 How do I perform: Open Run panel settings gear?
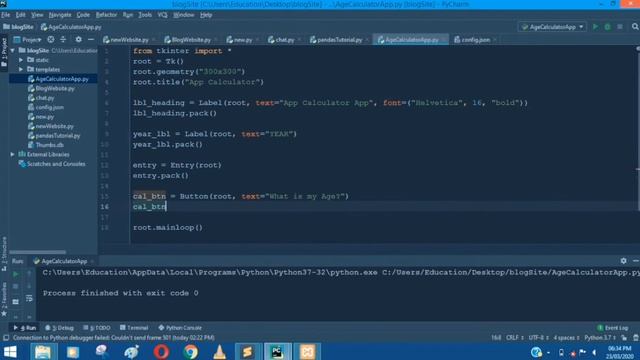tap(623, 261)
